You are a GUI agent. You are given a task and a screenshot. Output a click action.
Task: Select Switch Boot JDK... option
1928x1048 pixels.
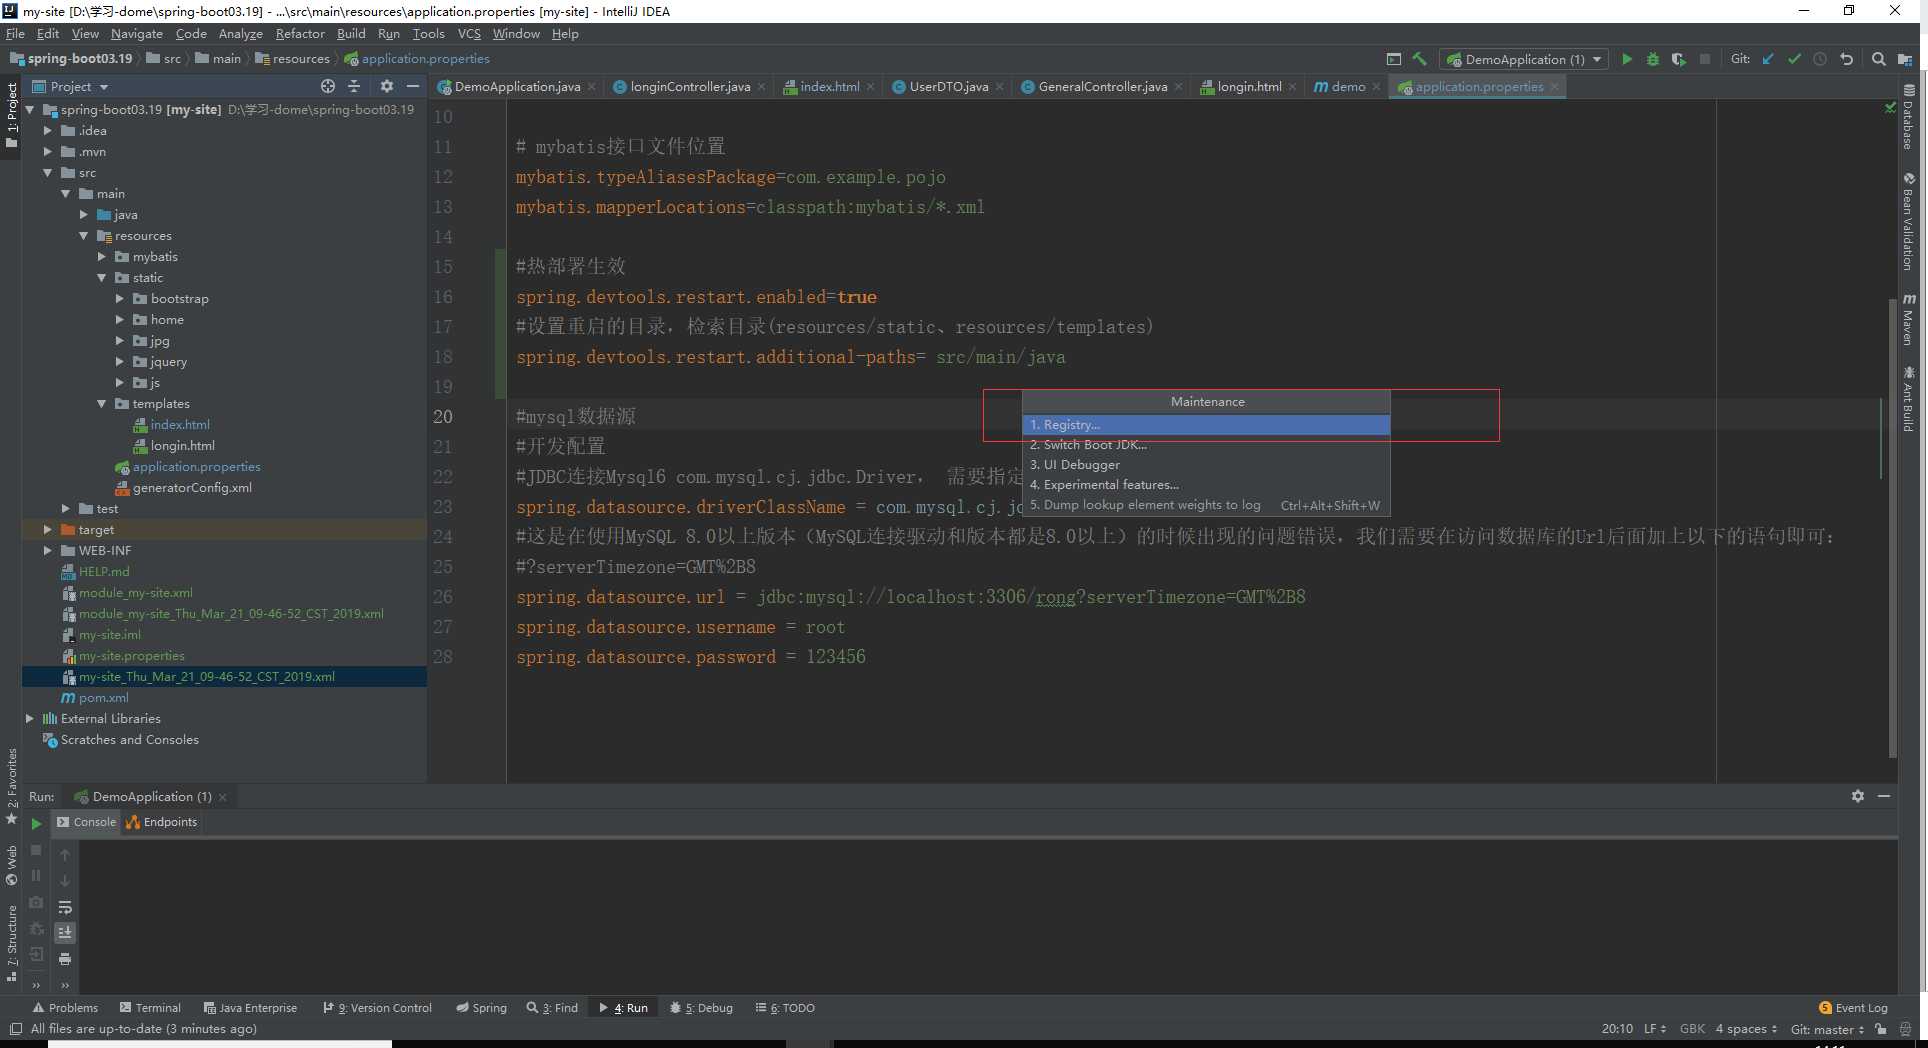coord(1206,445)
